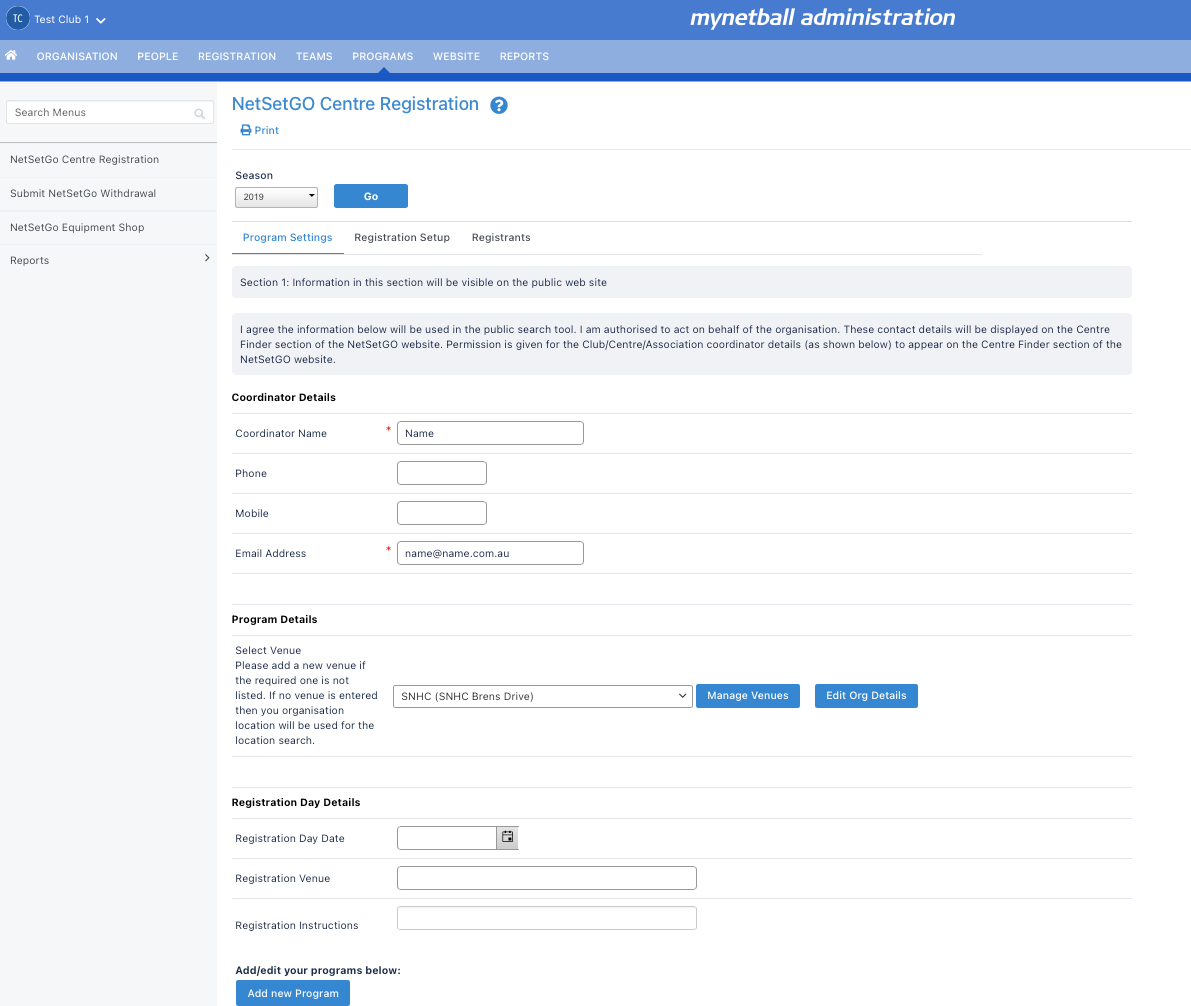Click the NetSetGO Centre Registration page heading
The image size is (1191, 1006).
point(355,104)
